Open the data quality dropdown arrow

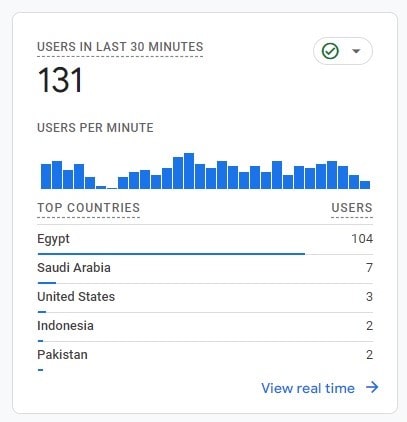356,51
